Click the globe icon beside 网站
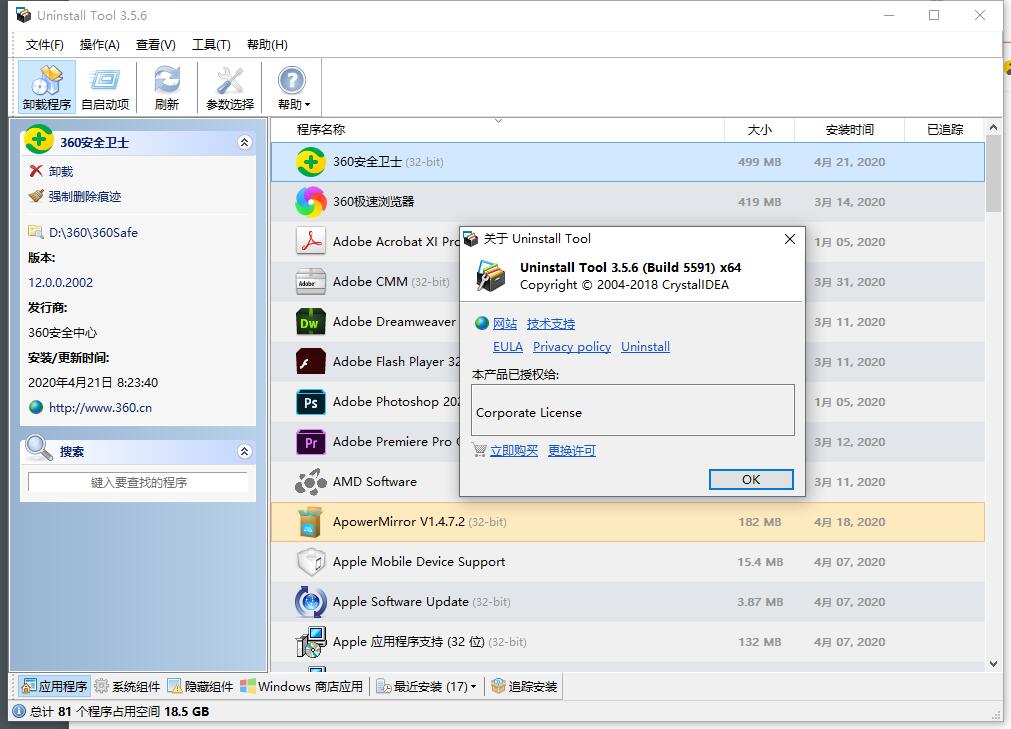Viewport: 1011px width, 729px height. [482, 323]
